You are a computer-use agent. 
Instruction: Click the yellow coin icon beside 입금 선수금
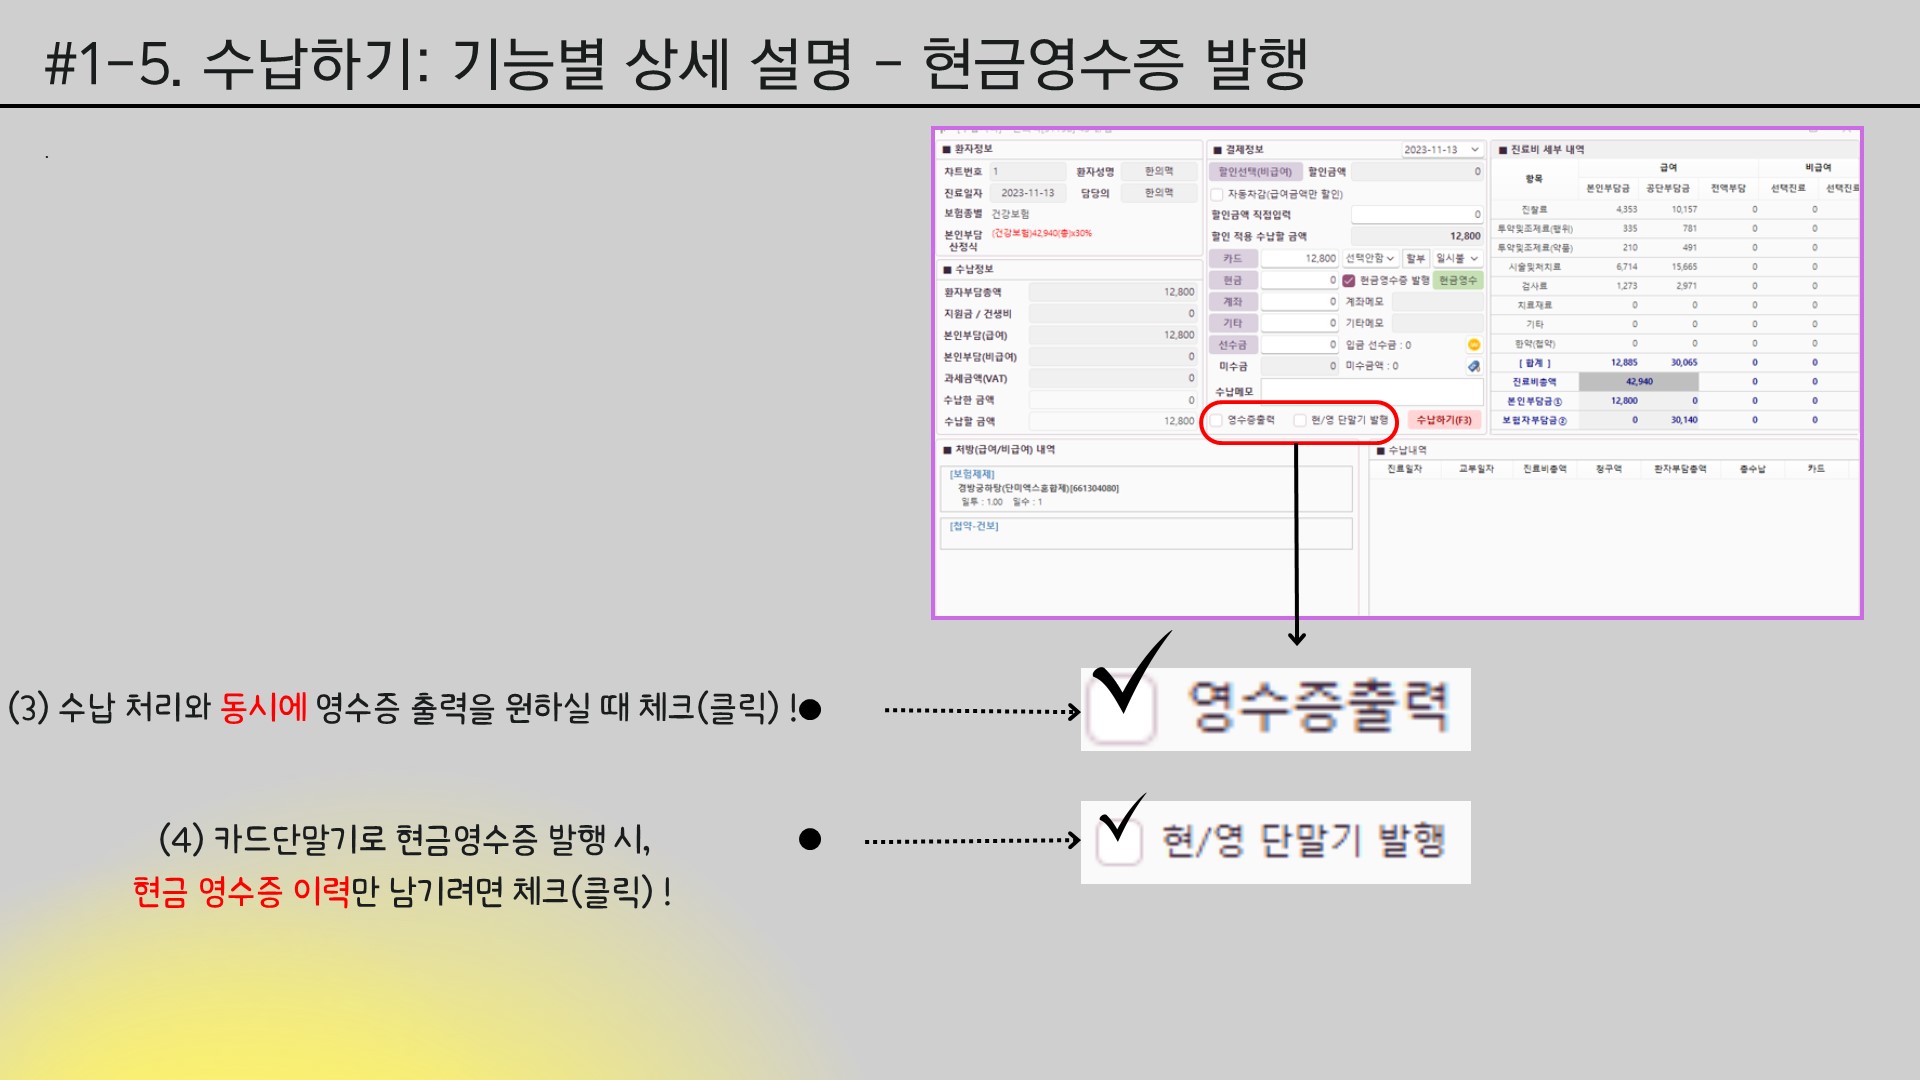(1473, 345)
